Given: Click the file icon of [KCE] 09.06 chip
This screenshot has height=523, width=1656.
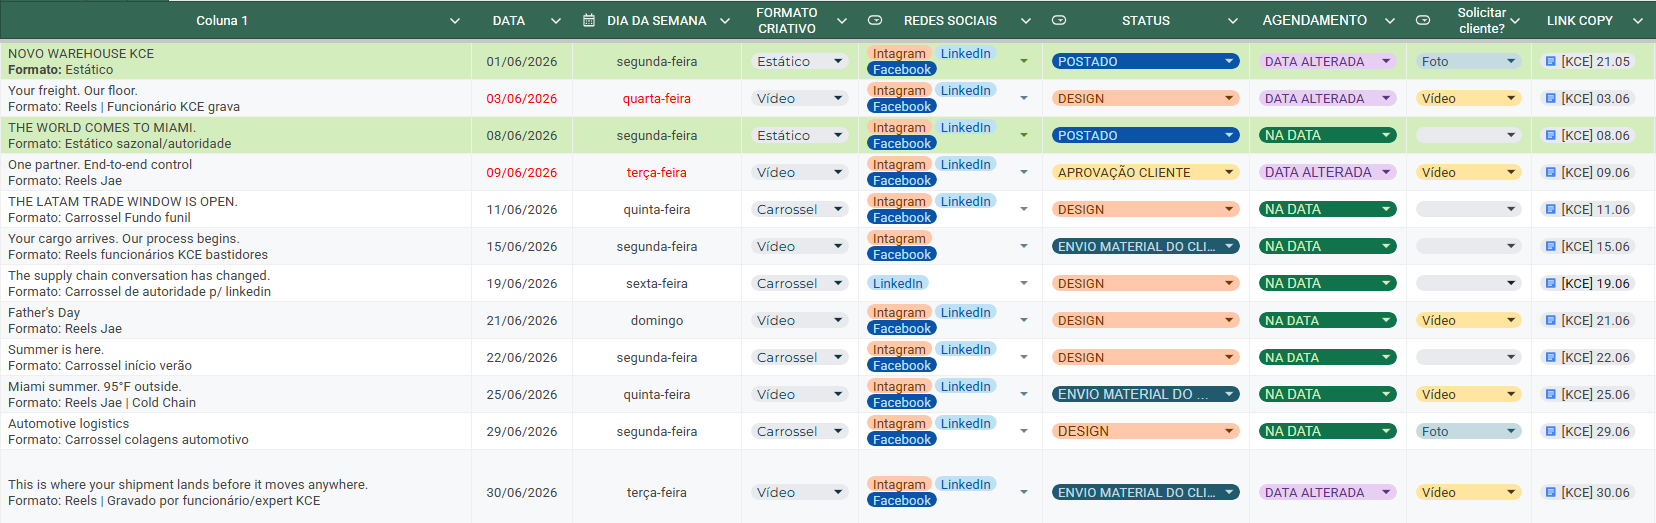Looking at the screenshot, I should (x=1551, y=172).
